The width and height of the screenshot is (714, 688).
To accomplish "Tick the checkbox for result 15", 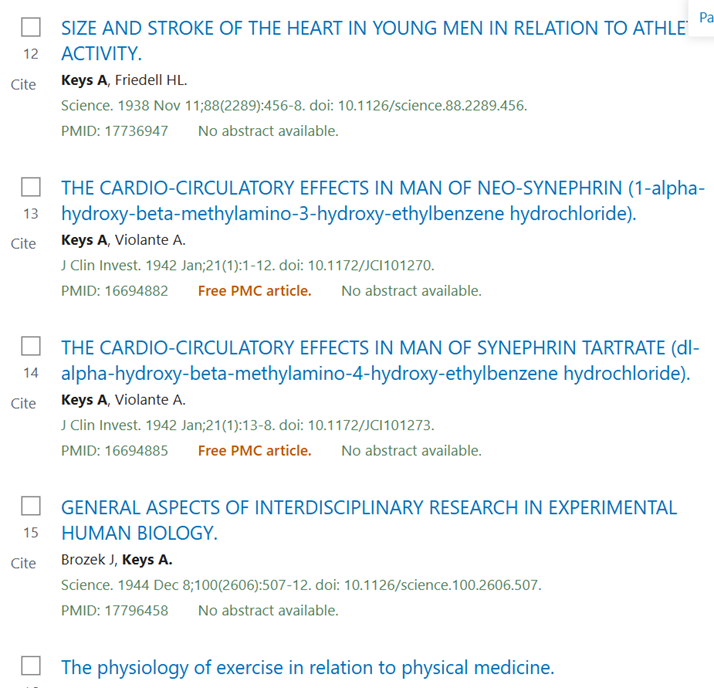I will 31,506.
